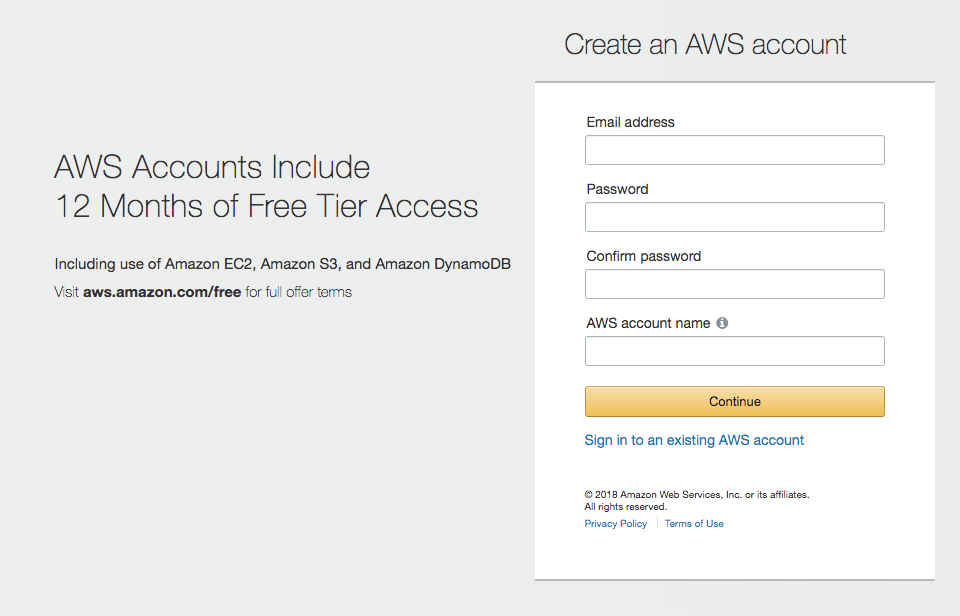This screenshot has height=616, width=960.
Task: Click the AWS account name label
Action: pyautogui.click(x=650, y=323)
